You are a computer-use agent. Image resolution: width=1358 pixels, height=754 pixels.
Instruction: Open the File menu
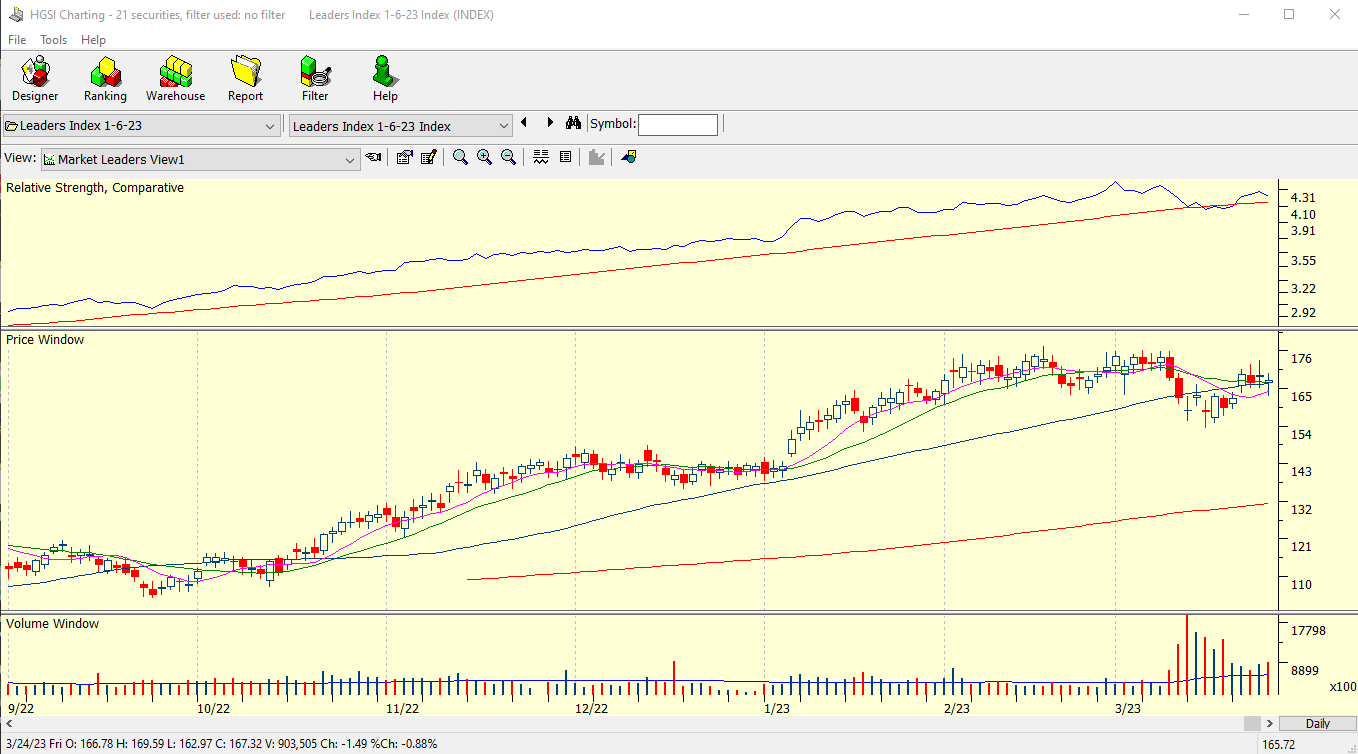(17, 40)
